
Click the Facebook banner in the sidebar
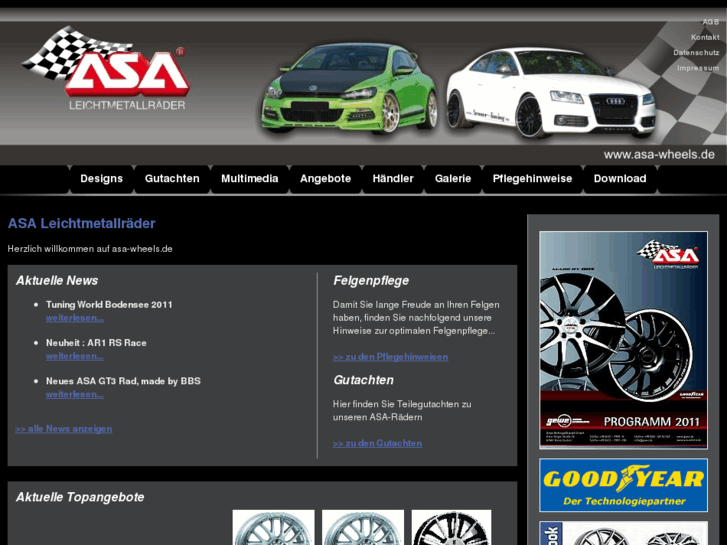(624, 533)
